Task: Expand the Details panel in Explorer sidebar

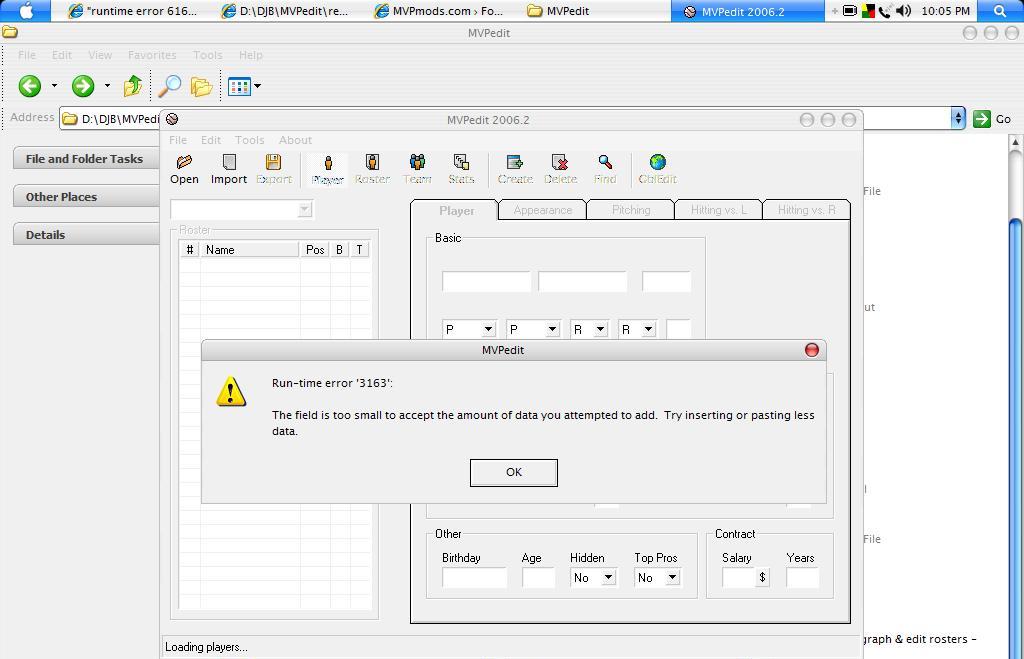Action: click(x=86, y=234)
